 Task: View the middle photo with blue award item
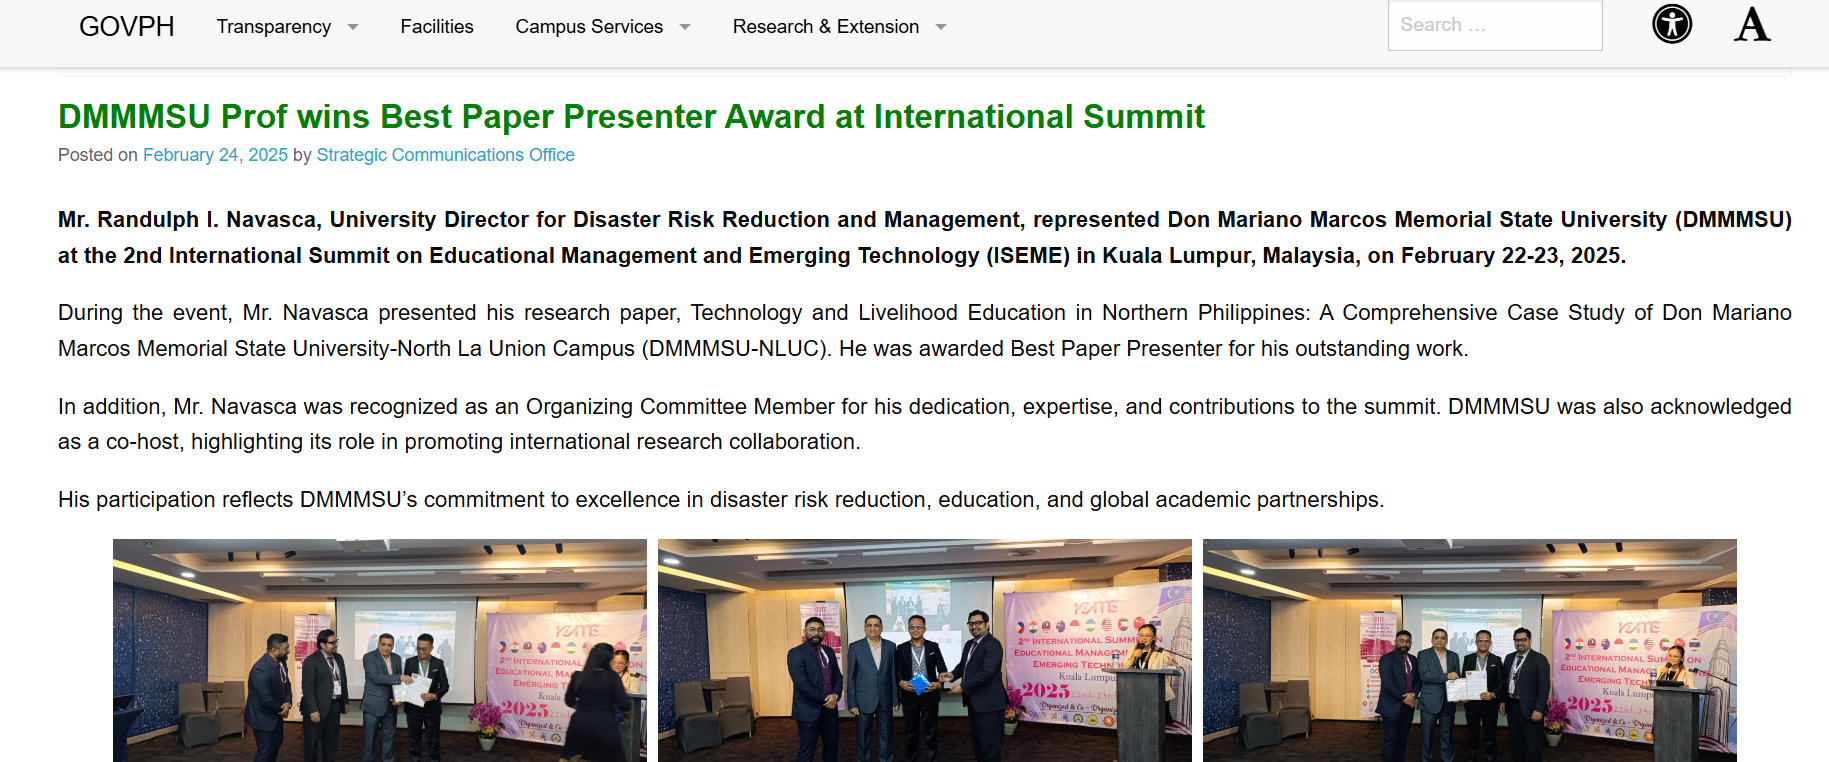point(925,651)
